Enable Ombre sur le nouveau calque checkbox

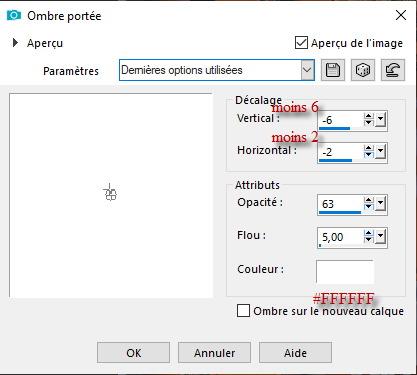coord(243,311)
